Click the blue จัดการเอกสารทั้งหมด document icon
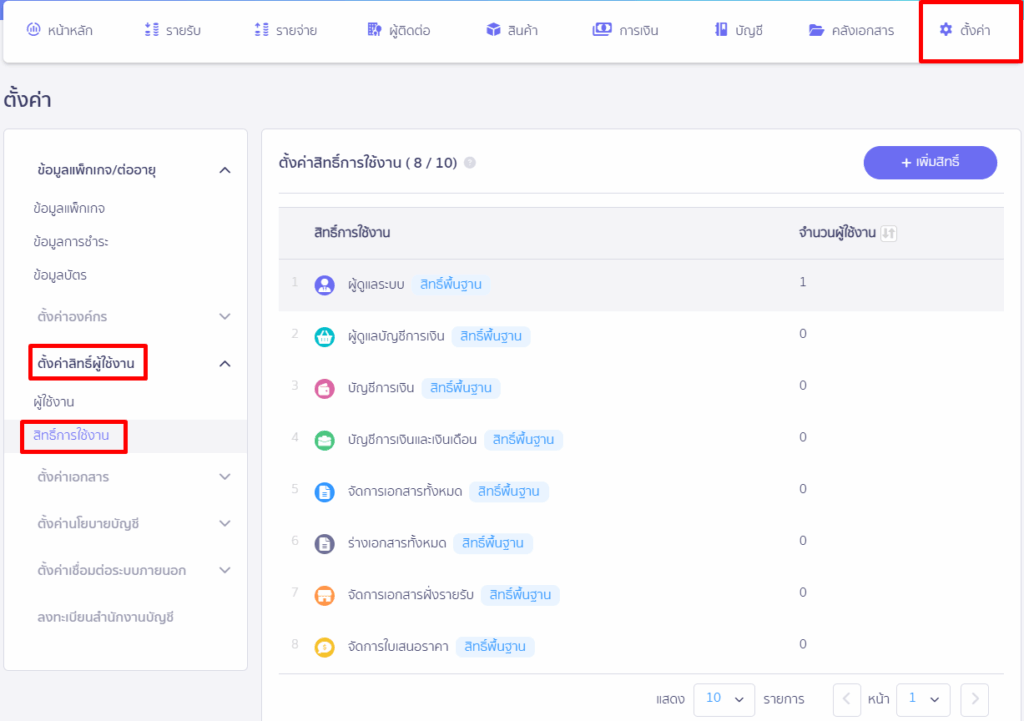Image resolution: width=1024 pixels, height=721 pixels. click(x=324, y=492)
